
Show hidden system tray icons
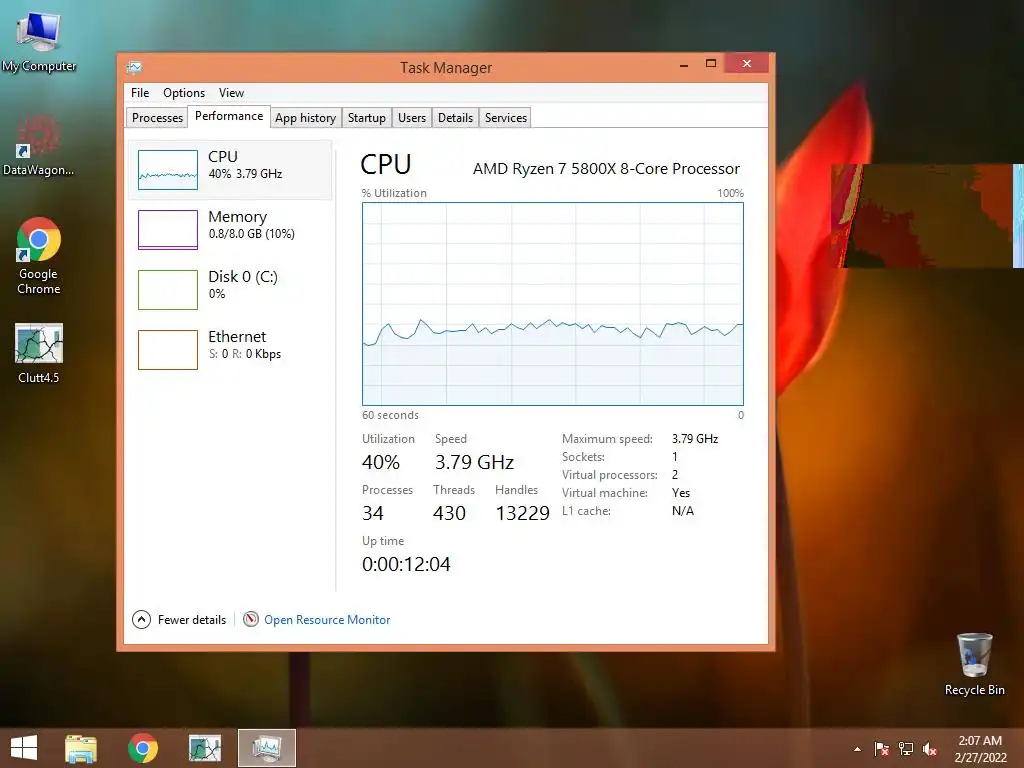point(857,749)
